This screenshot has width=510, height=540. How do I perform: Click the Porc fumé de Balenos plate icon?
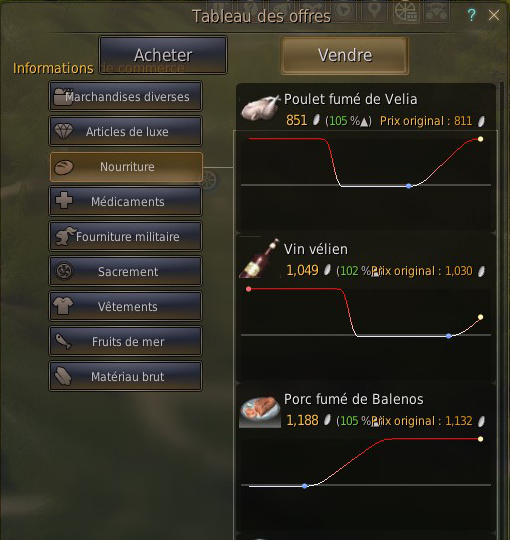click(x=260, y=411)
